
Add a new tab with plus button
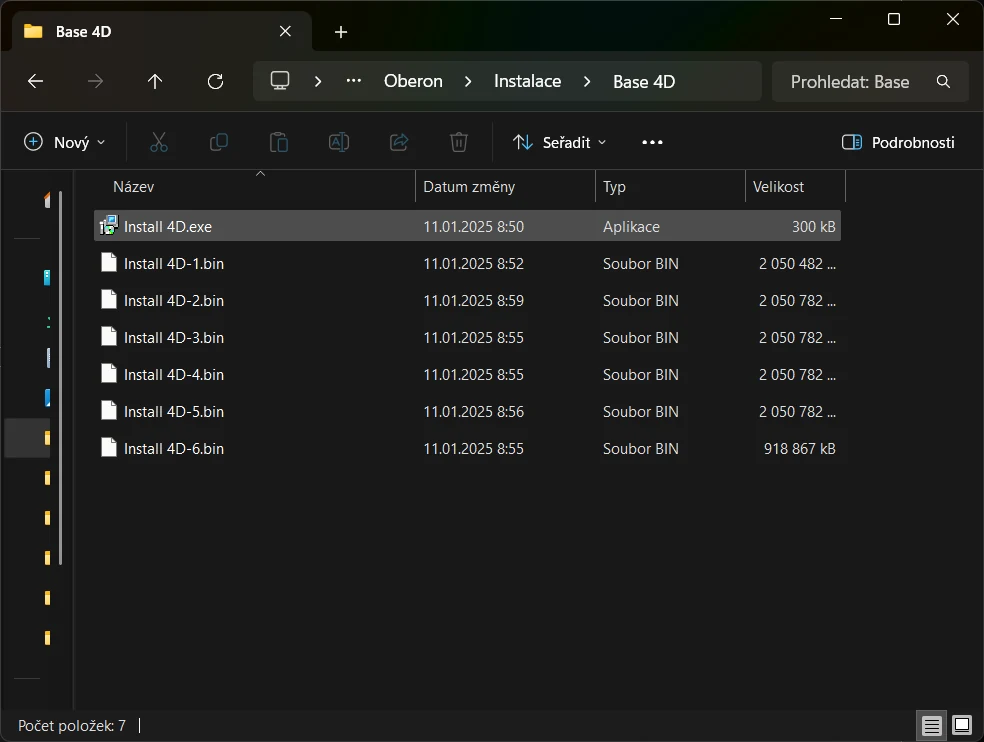341,32
